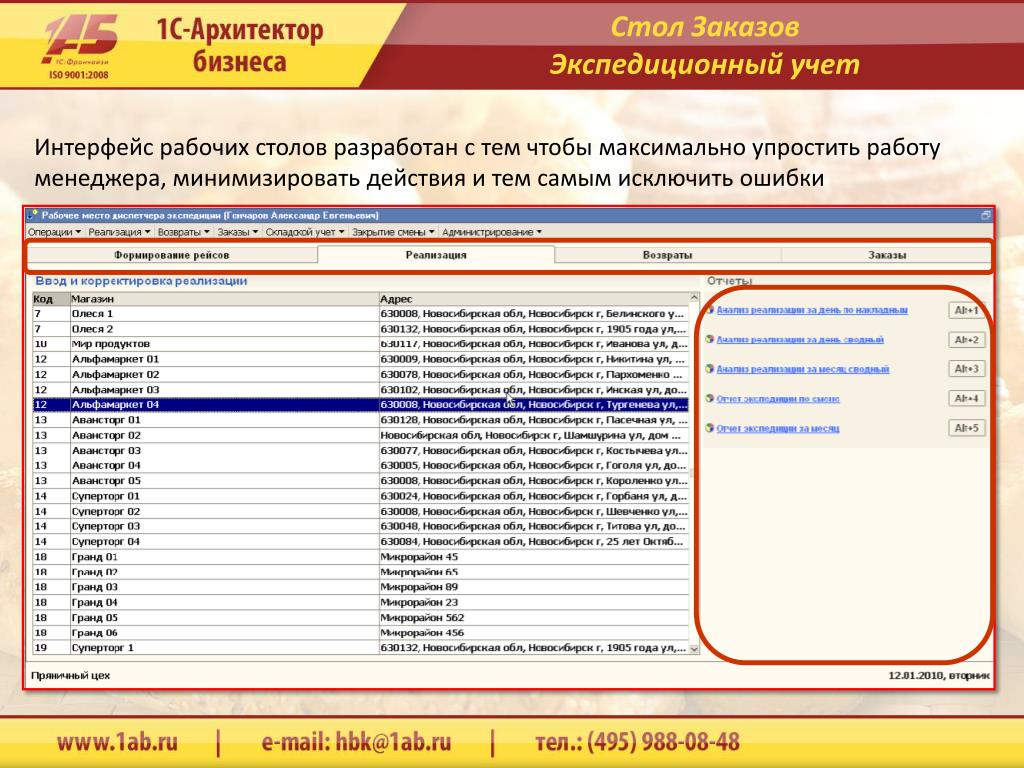Image resolution: width=1024 pixels, height=768 pixels.
Task: Select the 'Суперторг 03' row
Action: (360, 526)
